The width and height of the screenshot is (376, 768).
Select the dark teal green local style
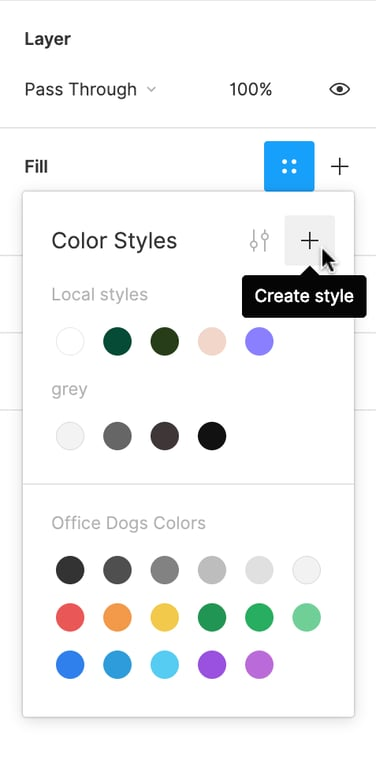[x=118, y=341]
